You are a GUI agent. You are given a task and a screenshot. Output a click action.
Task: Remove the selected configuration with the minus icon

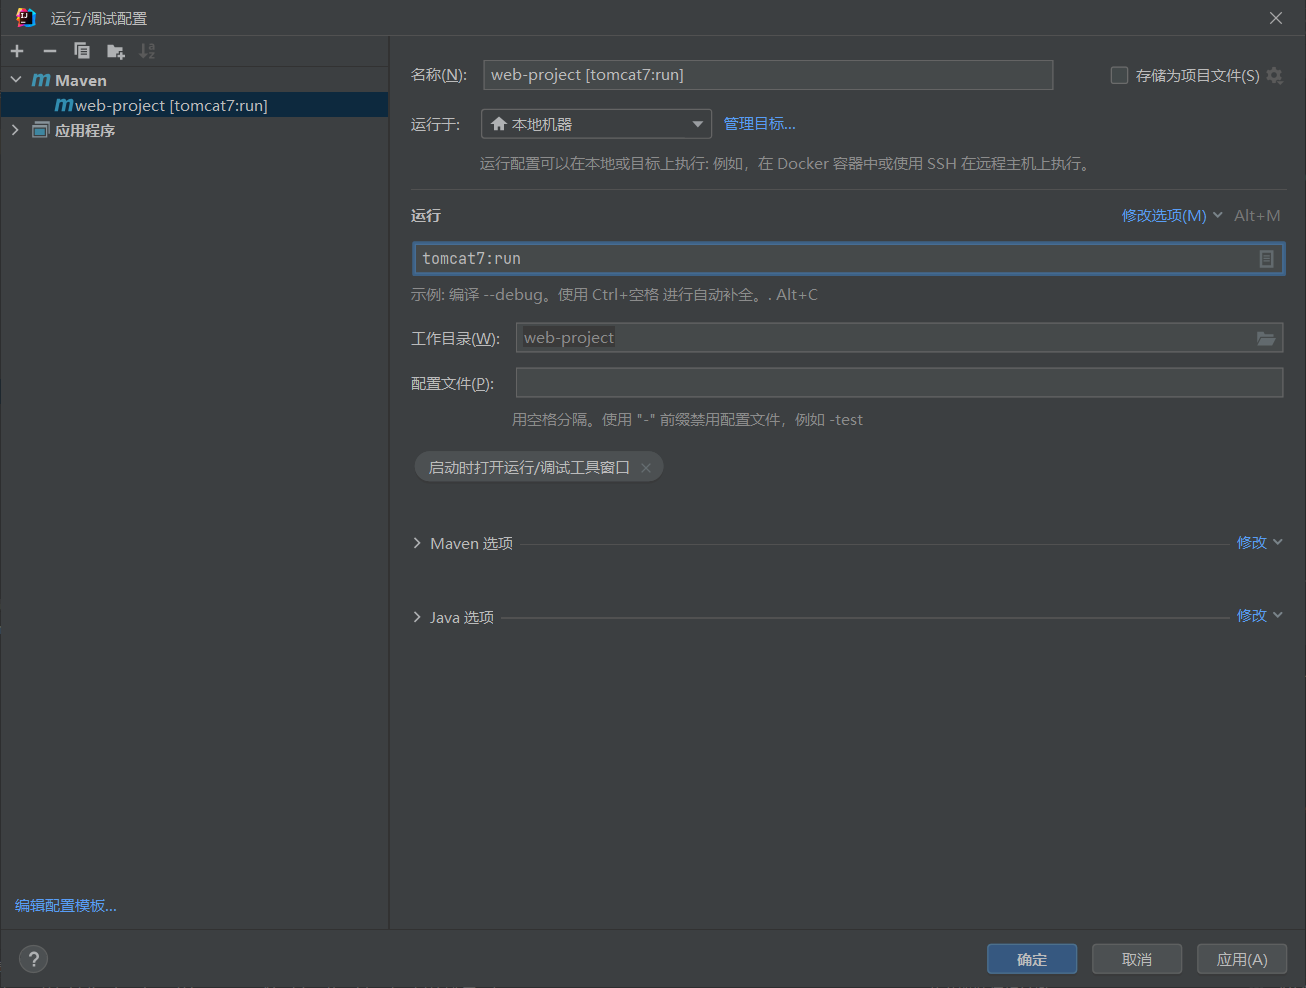tap(50, 51)
